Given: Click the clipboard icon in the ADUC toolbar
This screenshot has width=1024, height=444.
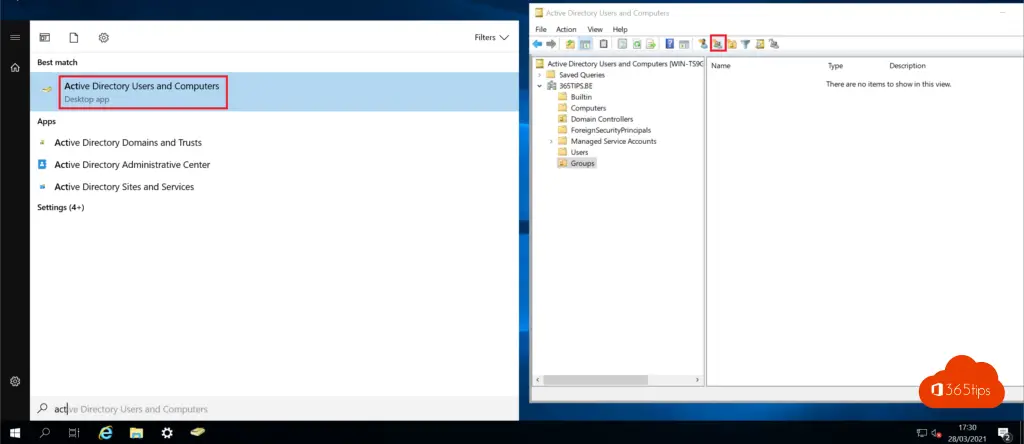Looking at the screenshot, I should [603, 44].
